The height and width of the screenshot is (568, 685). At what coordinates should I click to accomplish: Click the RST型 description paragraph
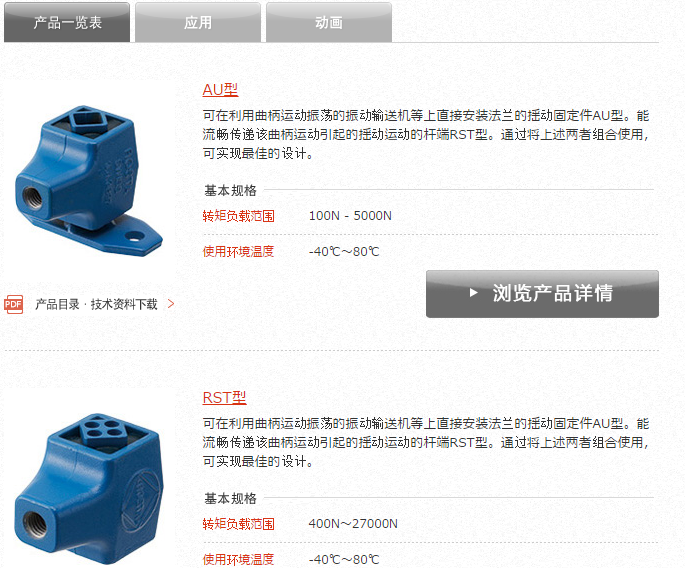426,442
